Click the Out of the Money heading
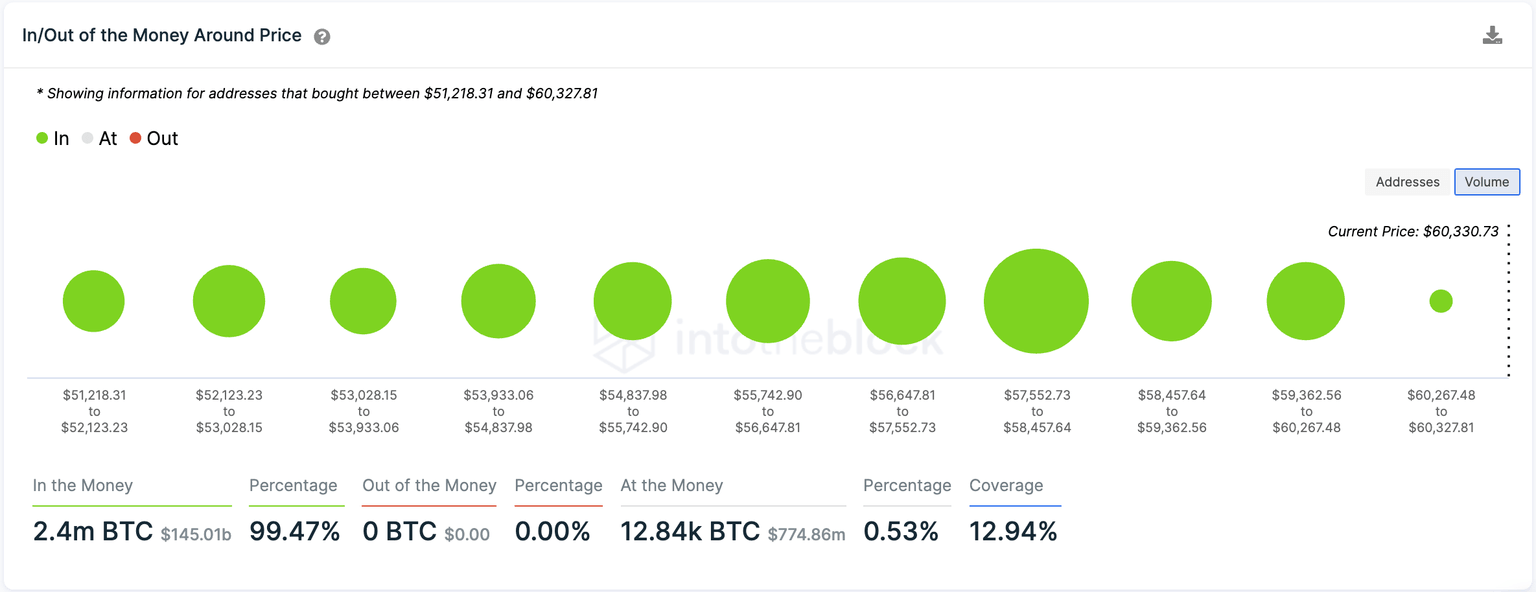 tap(429, 485)
